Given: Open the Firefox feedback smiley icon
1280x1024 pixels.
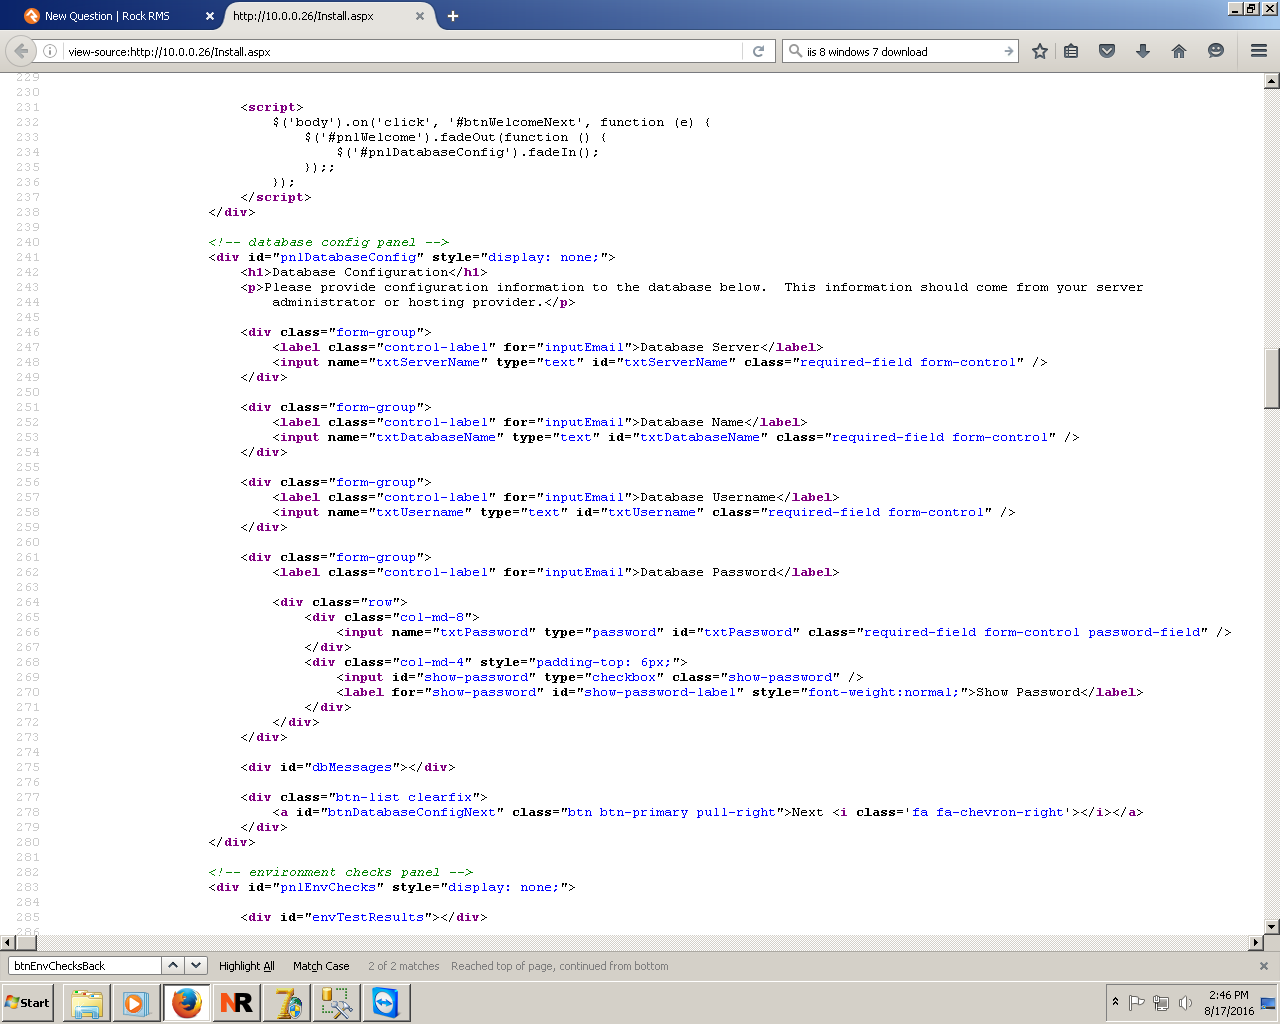Looking at the screenshot, I should tap(1215, 50).
